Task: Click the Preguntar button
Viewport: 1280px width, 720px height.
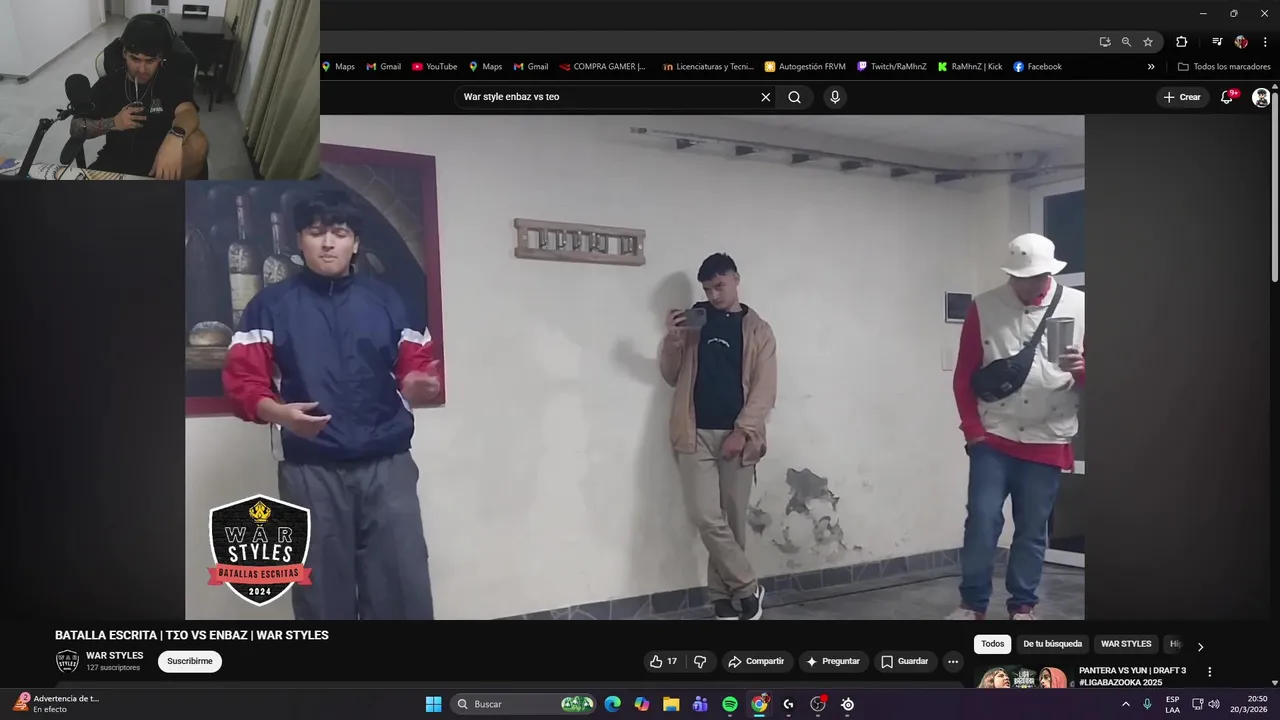Action: 833,661
